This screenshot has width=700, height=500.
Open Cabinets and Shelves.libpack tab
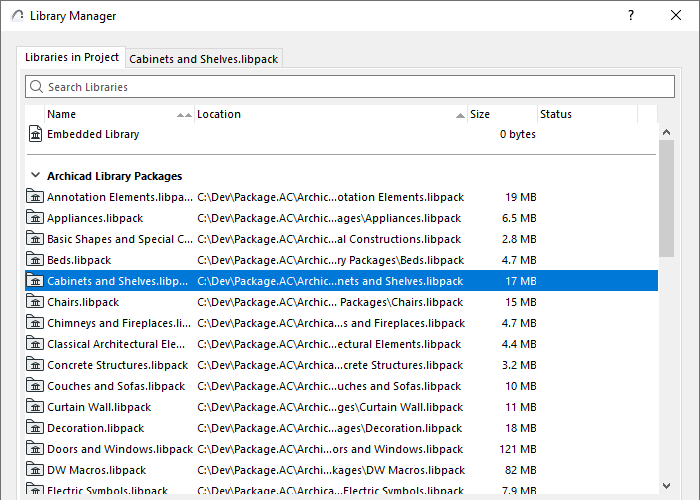[204, 59]
